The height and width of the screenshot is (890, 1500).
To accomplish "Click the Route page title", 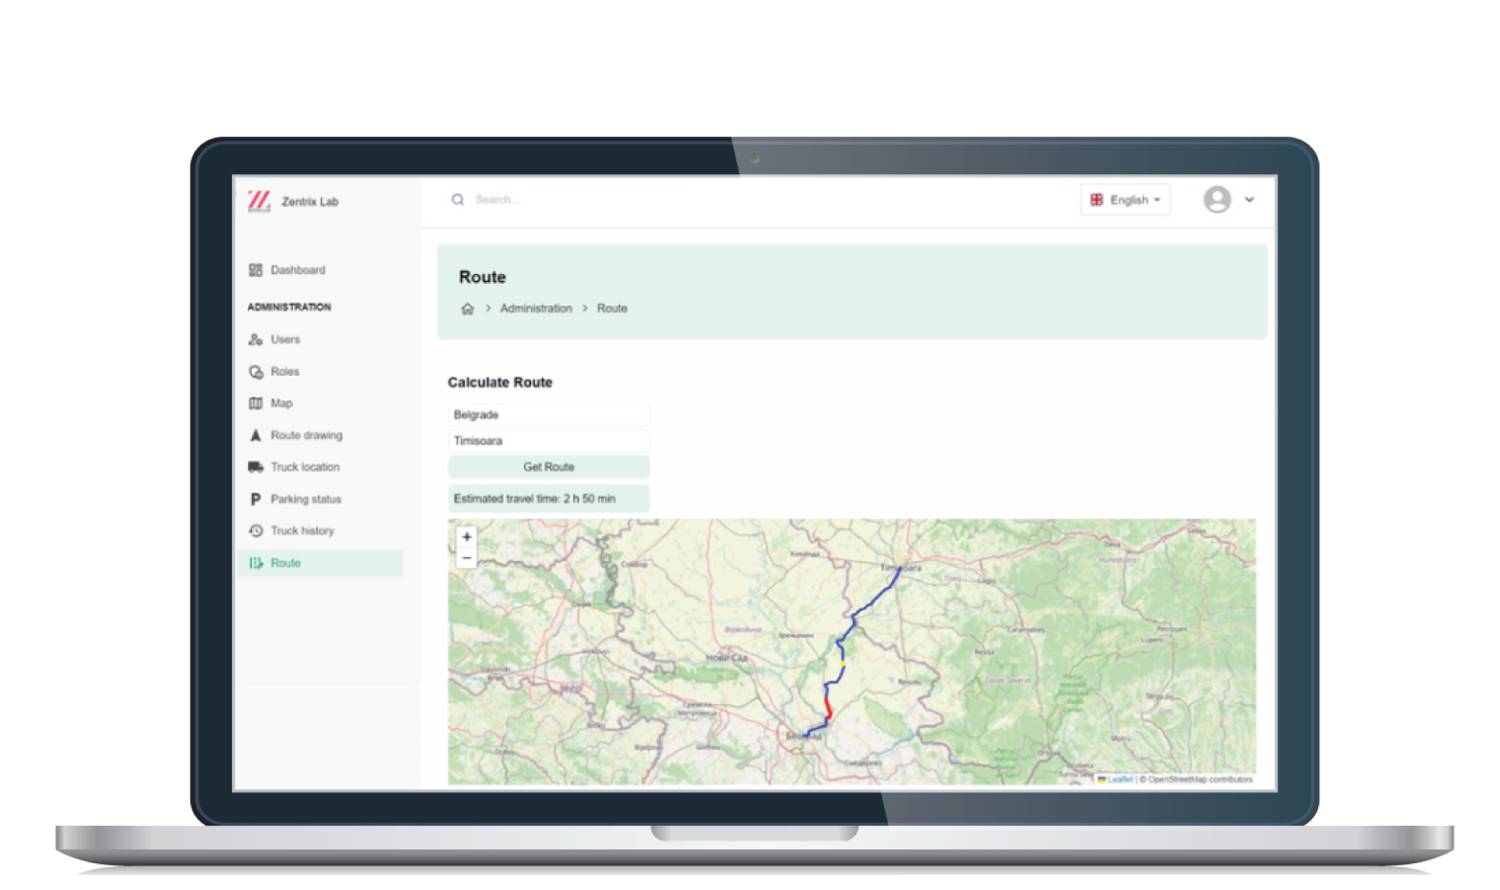I will tap(482, 277).
